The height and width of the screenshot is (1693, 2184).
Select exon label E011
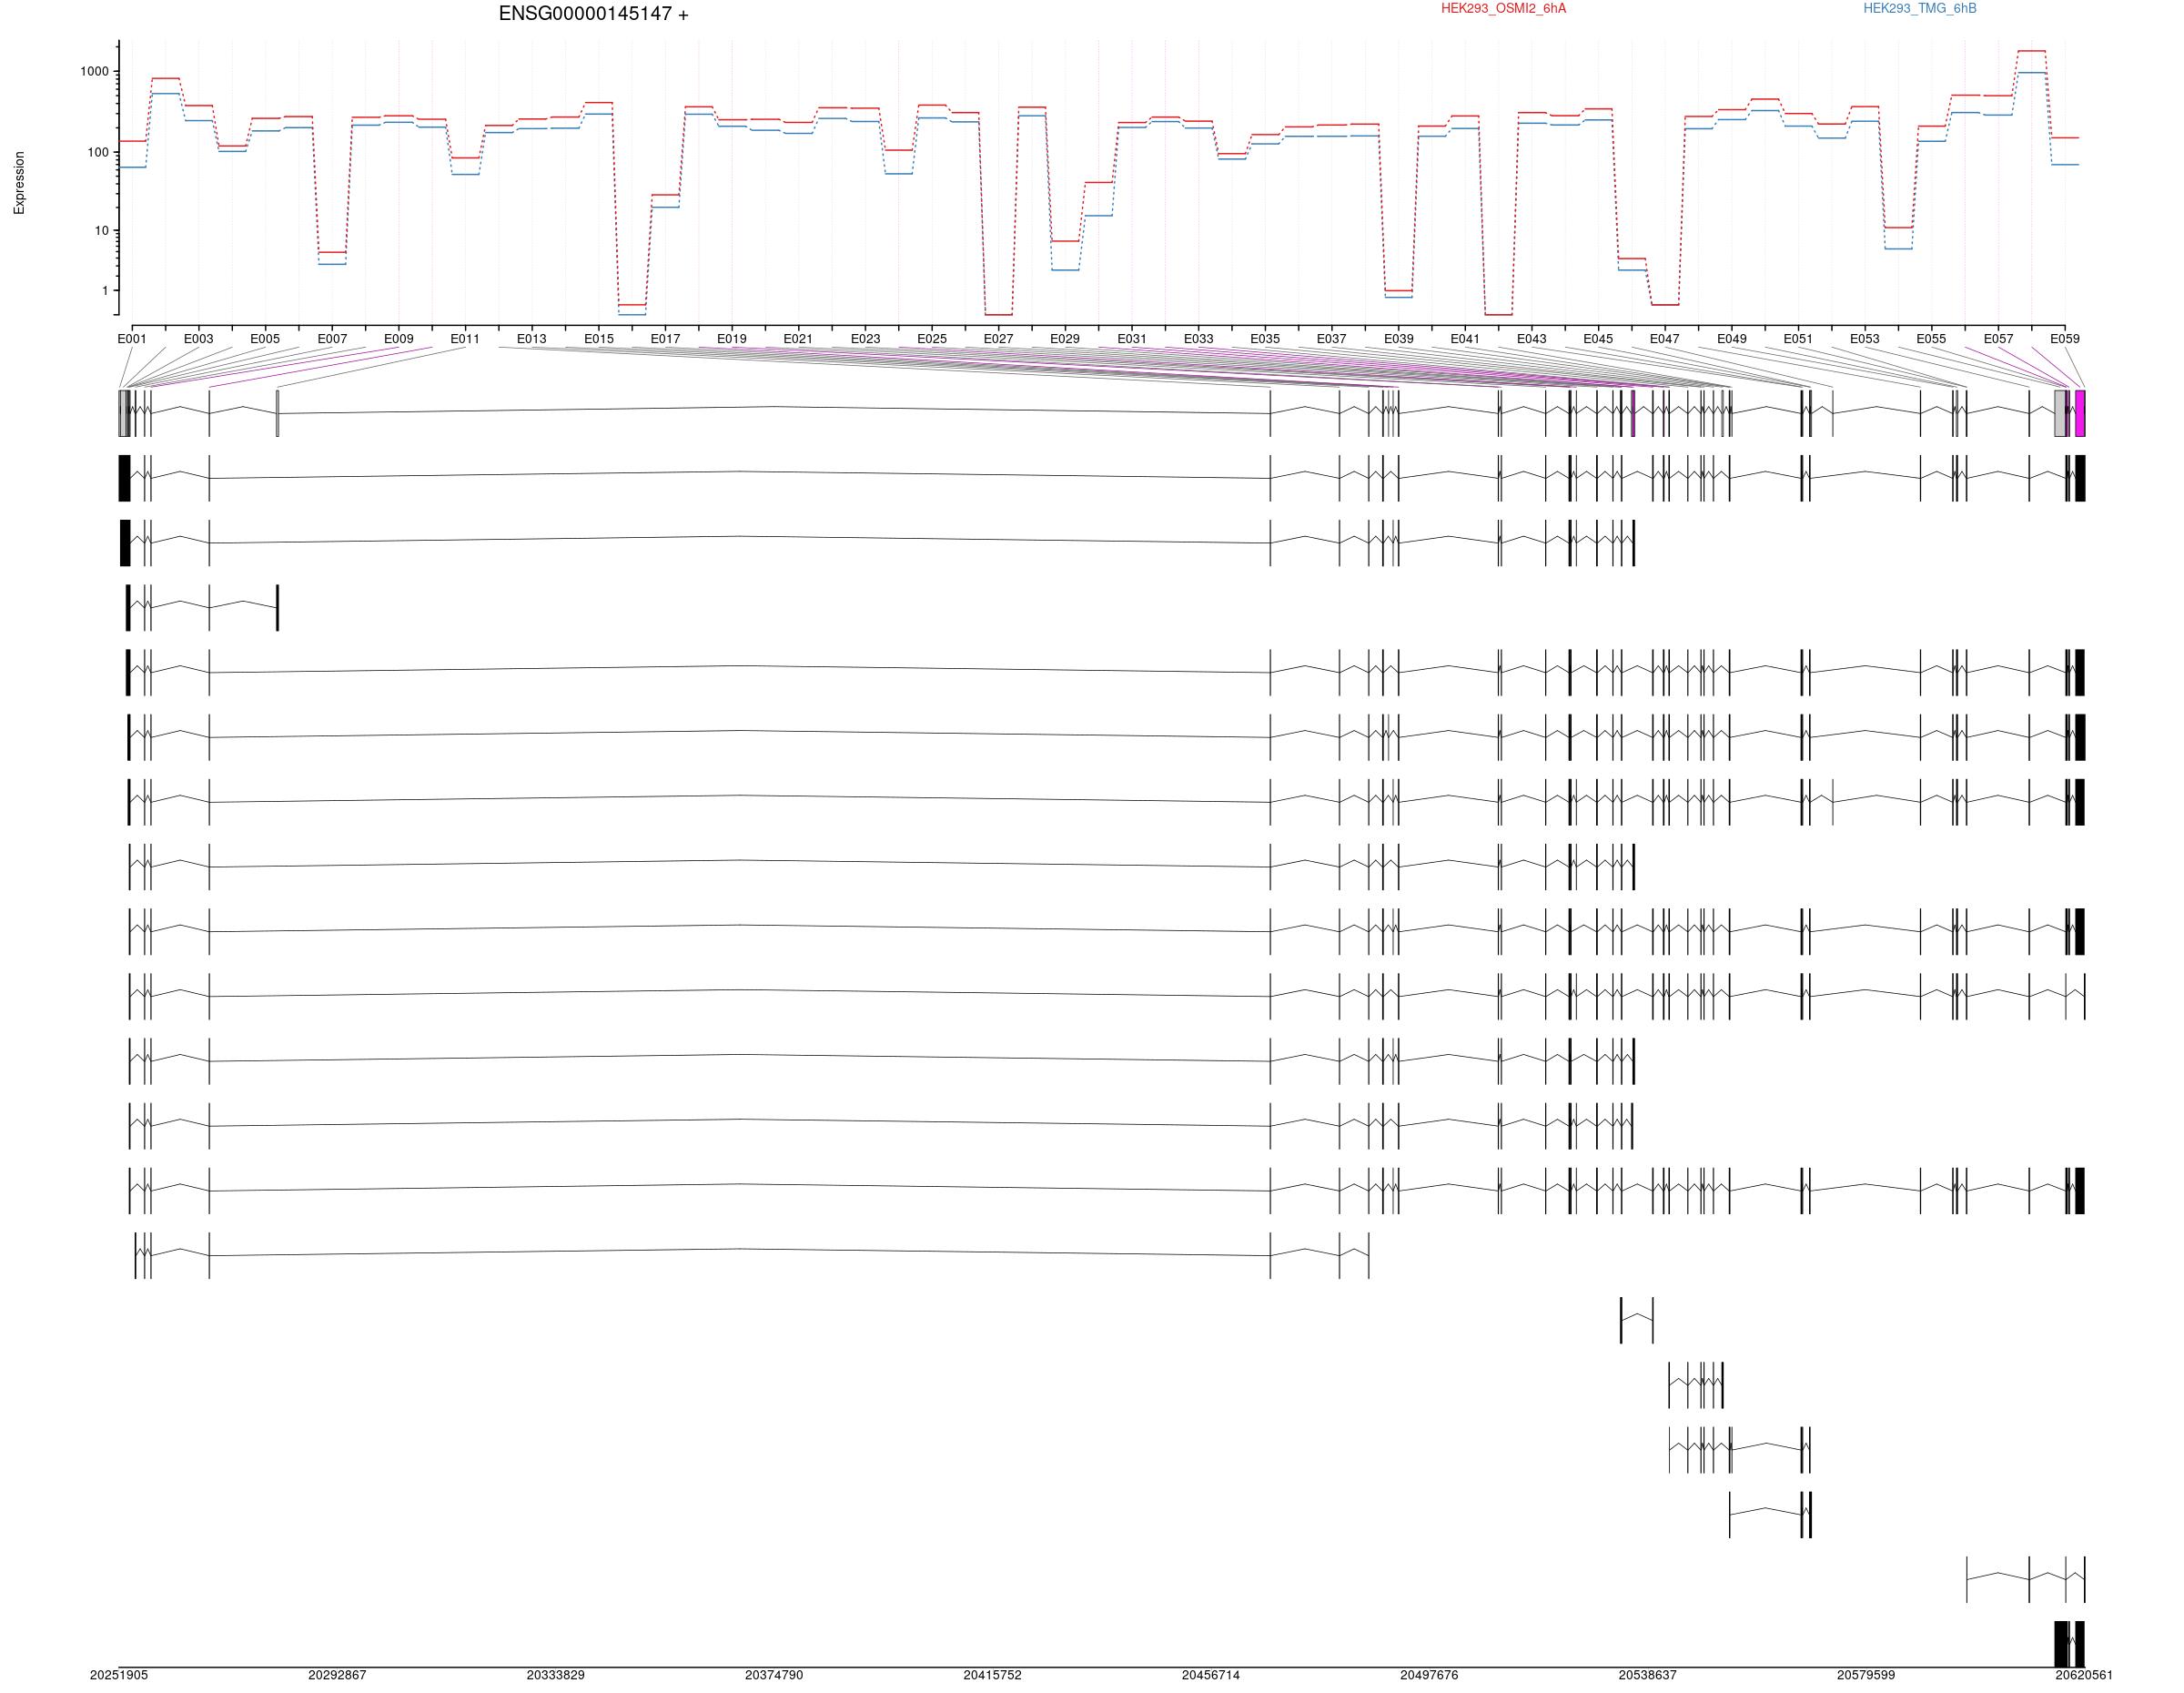click(x=465, y=339)
